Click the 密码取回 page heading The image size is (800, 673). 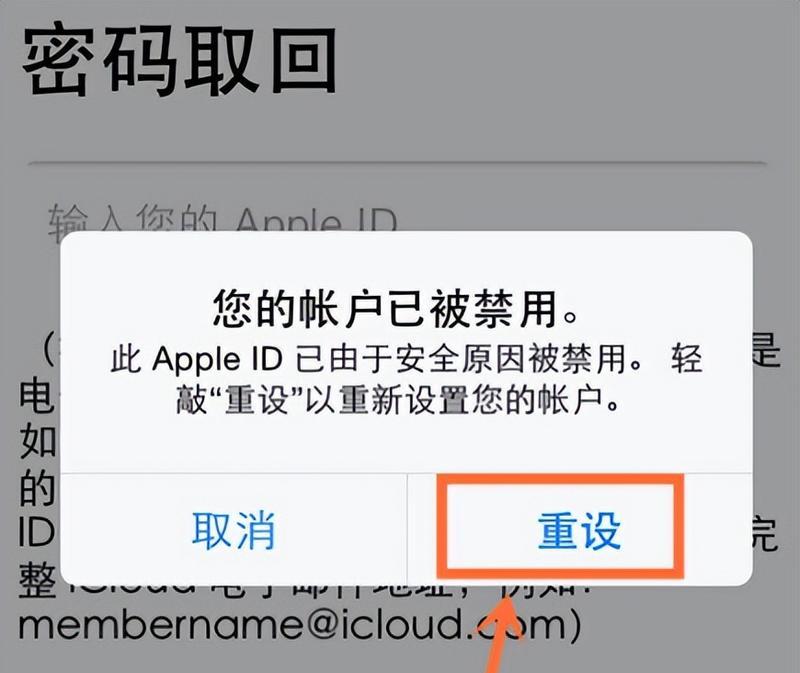[180, 61]
